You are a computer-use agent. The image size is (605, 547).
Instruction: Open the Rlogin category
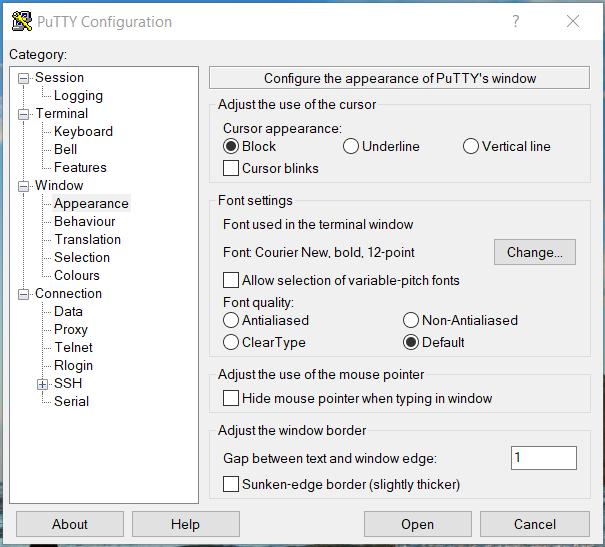pos(73,365)
